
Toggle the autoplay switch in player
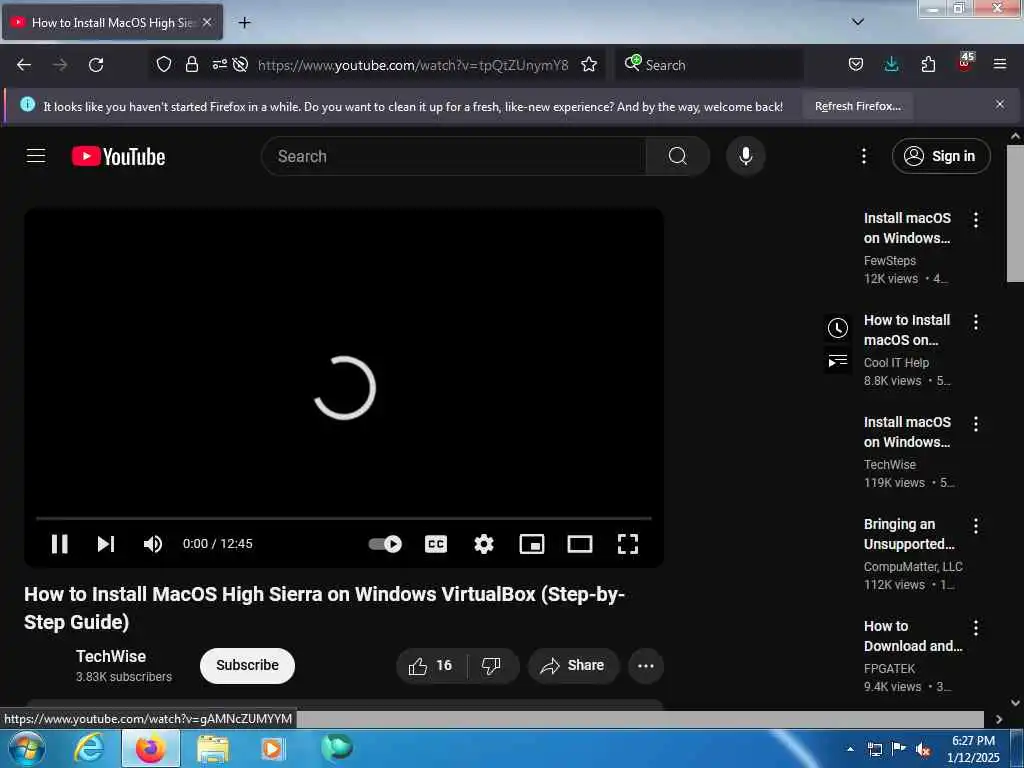(x=385, y=543)
